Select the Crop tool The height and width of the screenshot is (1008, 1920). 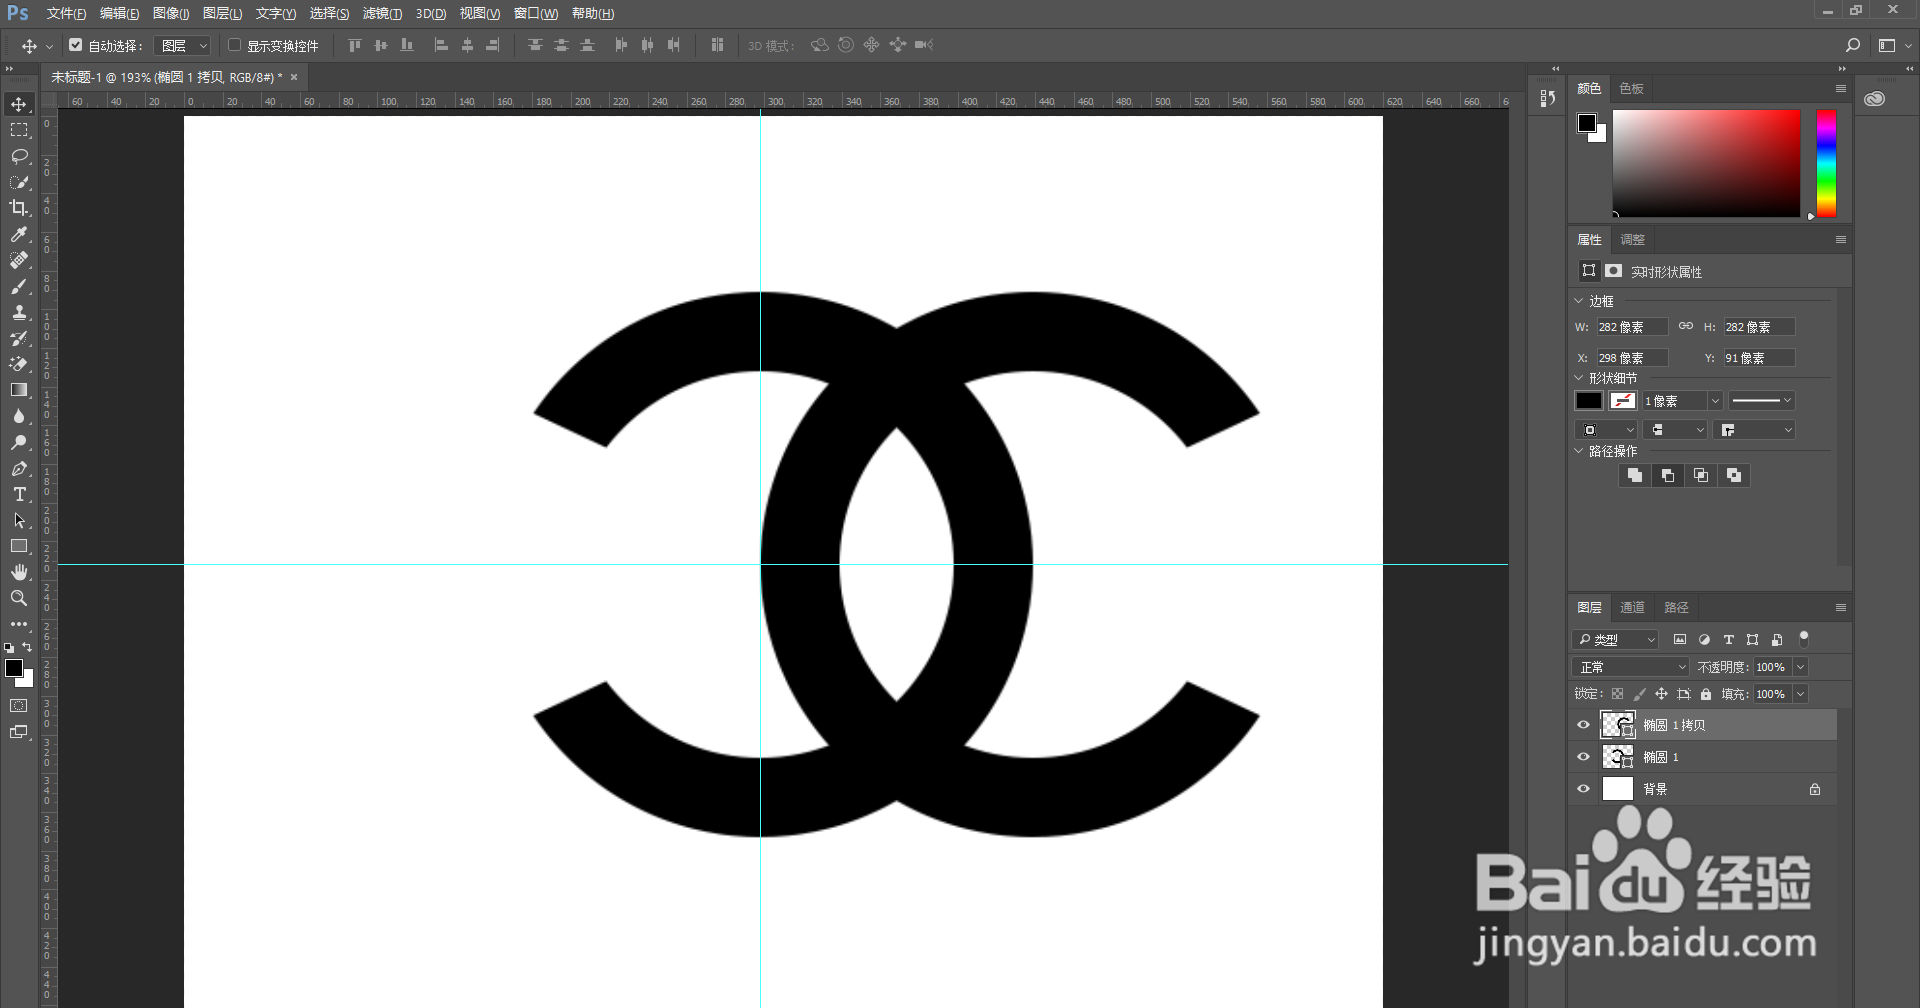19,208
